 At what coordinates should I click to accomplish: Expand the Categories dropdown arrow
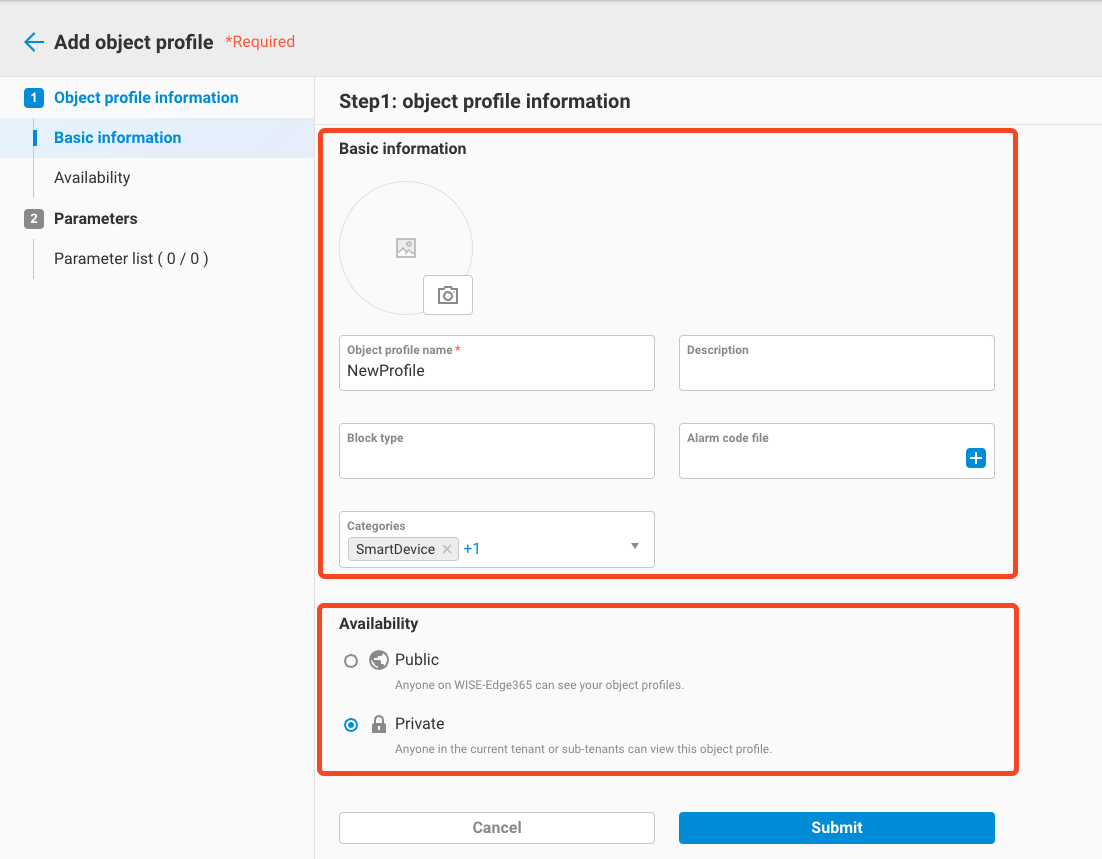click(635, 546)
